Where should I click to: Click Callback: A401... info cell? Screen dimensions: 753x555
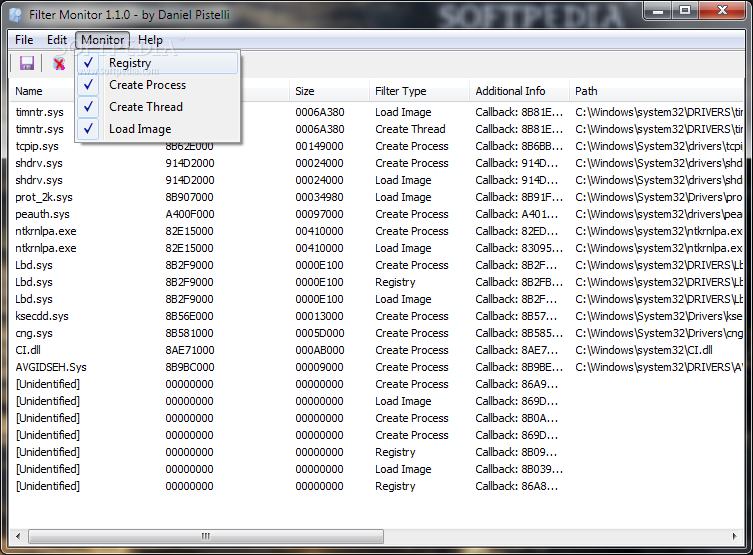tap(517, 214)
